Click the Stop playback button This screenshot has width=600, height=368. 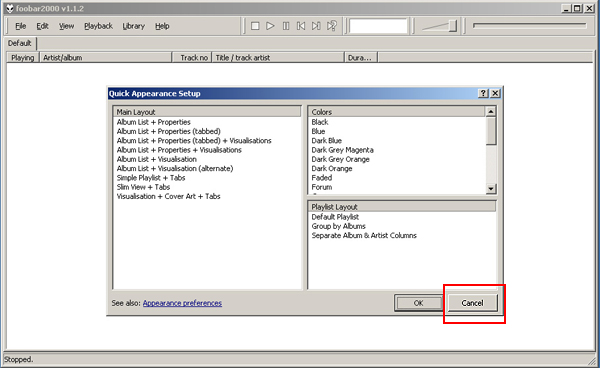click(255, 26)
